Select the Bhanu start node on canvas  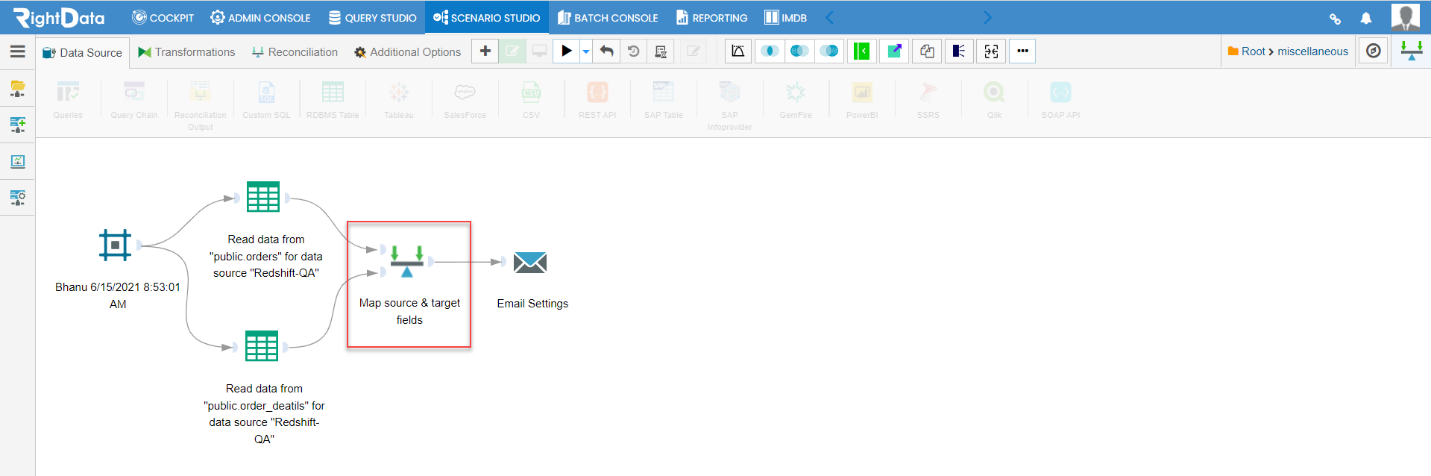point(116,244)
